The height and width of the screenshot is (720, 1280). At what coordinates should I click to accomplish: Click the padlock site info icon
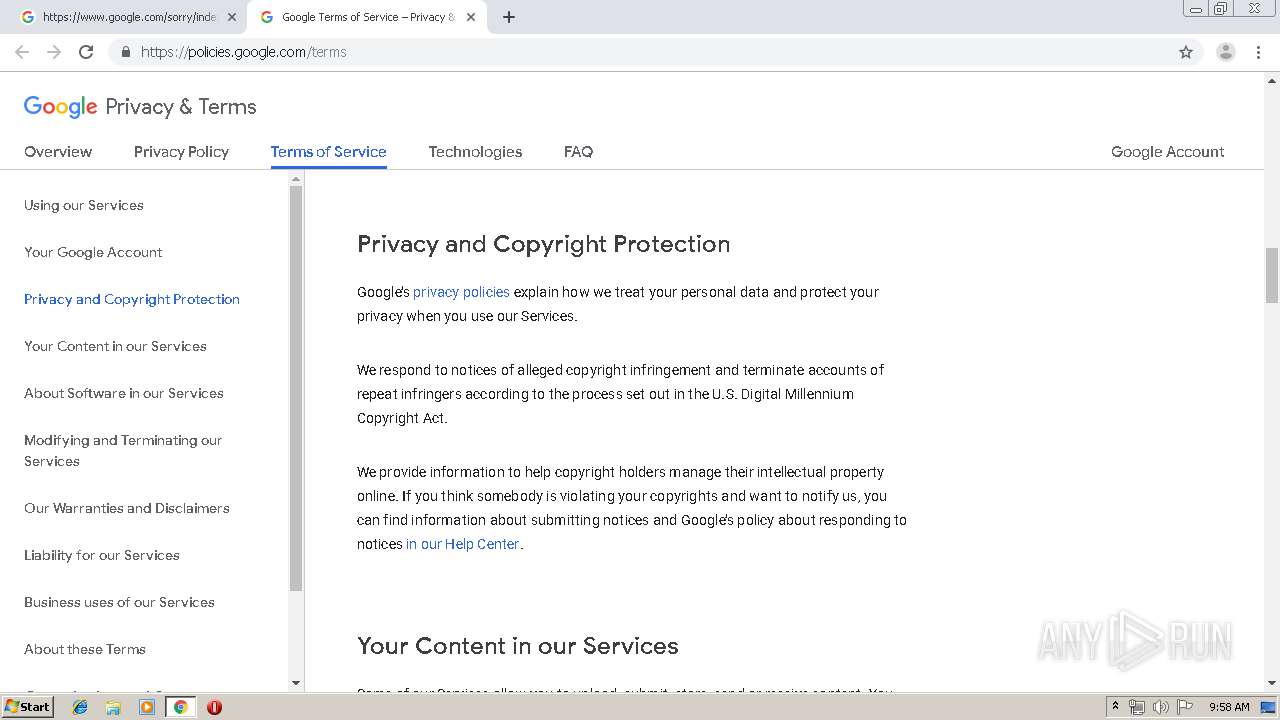point(125,52)
